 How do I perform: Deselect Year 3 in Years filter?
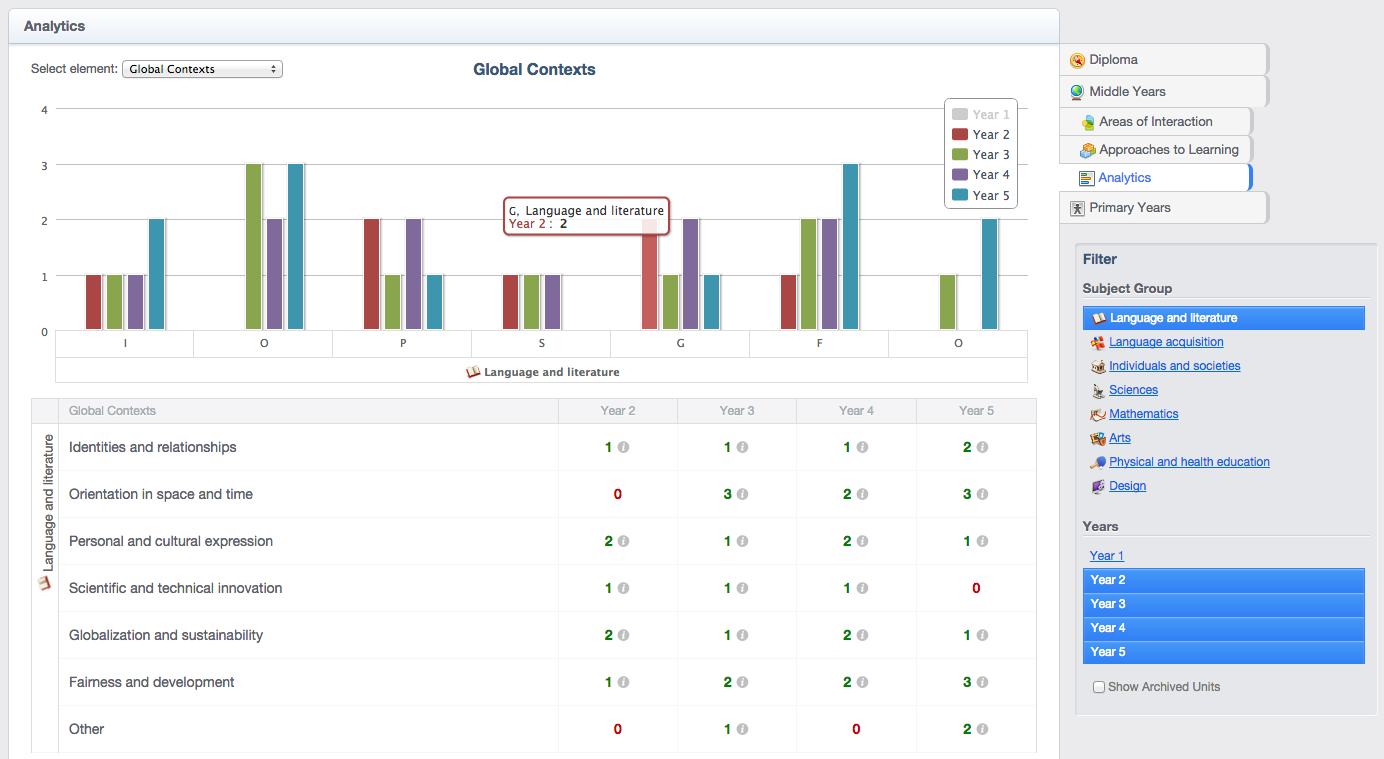[x=1224, y=604]
